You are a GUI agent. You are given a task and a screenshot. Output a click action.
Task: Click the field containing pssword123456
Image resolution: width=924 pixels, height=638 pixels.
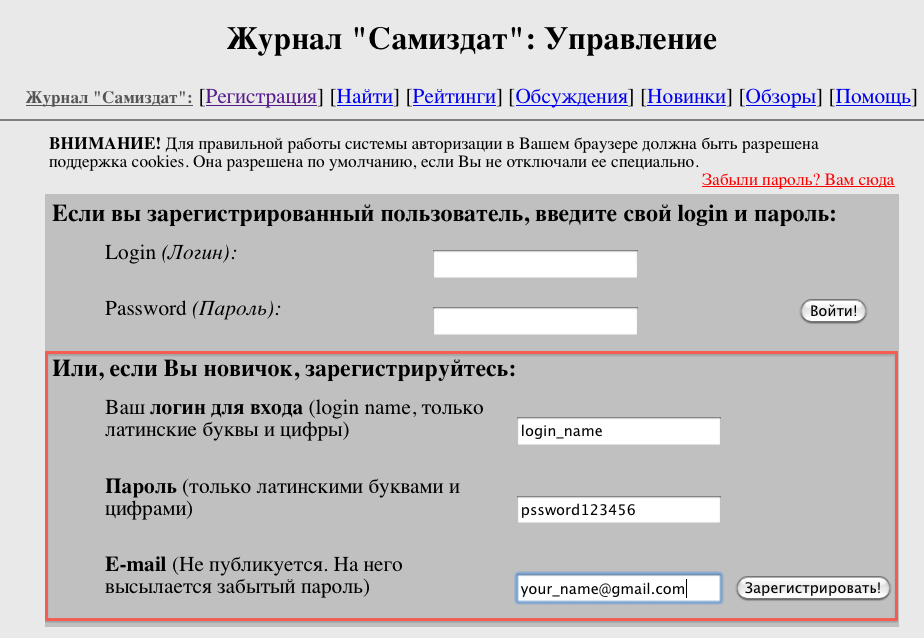click(618, 510)
